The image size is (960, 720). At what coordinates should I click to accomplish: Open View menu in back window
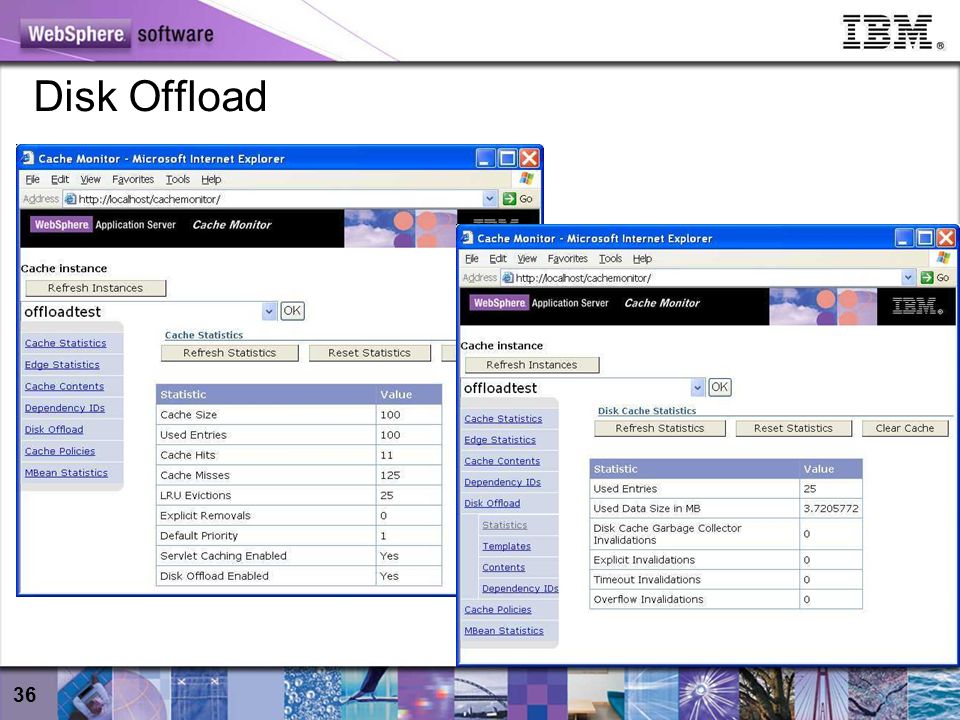[x=90, y=179]
